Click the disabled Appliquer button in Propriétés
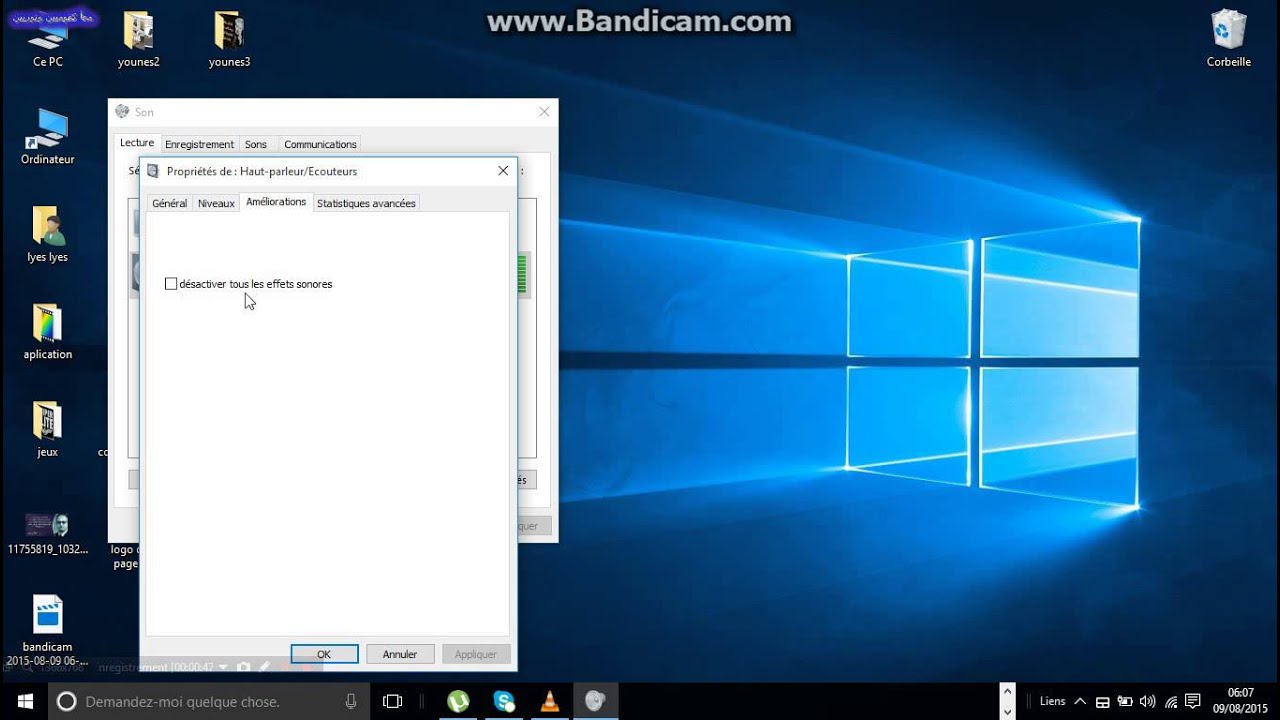The image size is (1280, 720). (476, 654)
